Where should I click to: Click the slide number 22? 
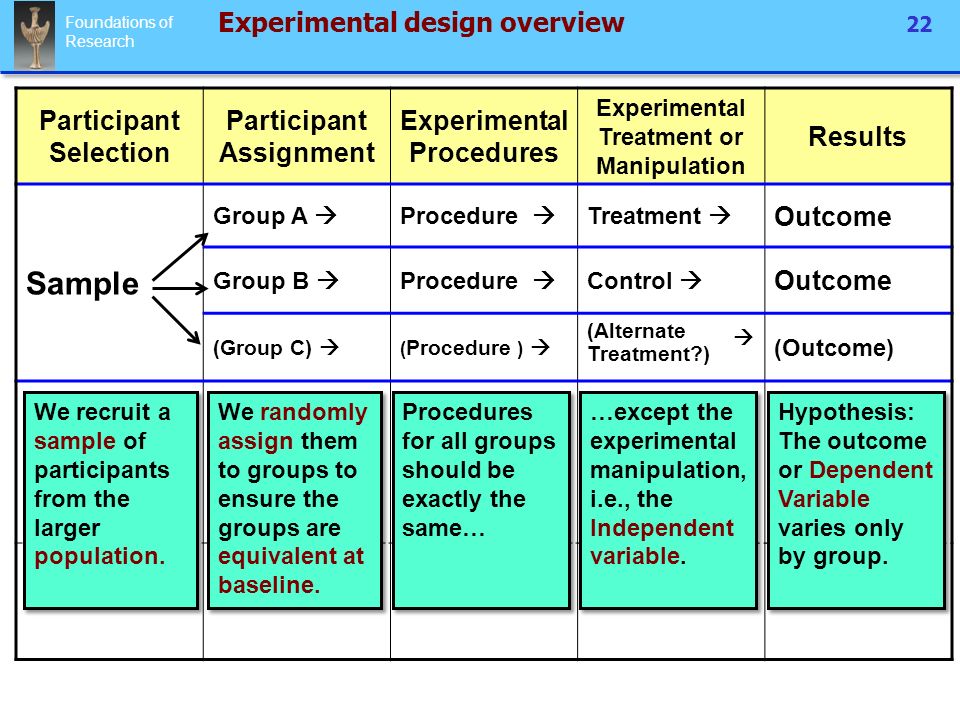[919, 24]
